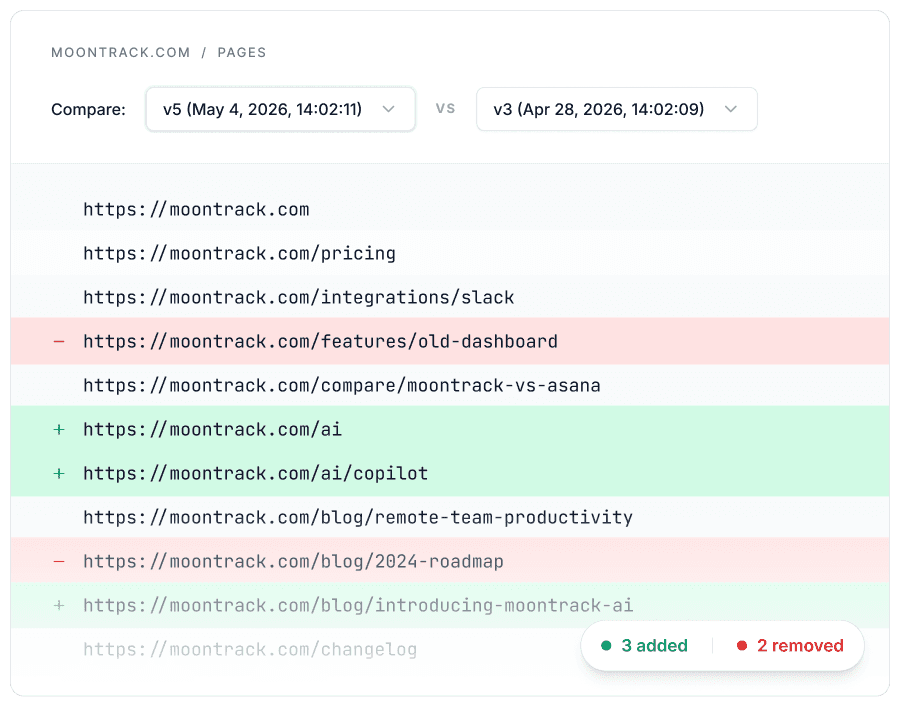900x707 pixels.
Task: Select the moontrack.com/changelog URL
Action: pyautogui.click(x=250, y=650)
